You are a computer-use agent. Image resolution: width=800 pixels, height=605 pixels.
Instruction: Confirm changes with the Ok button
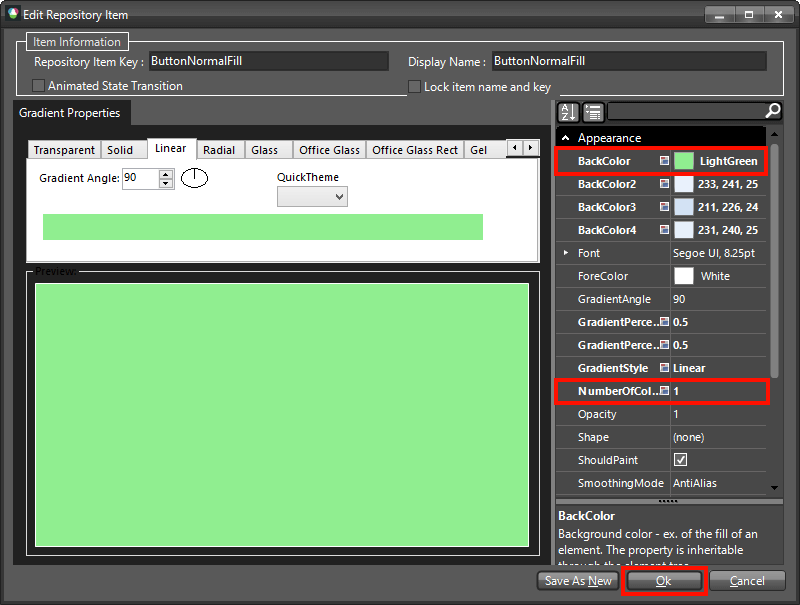click(x=664, y=580)
